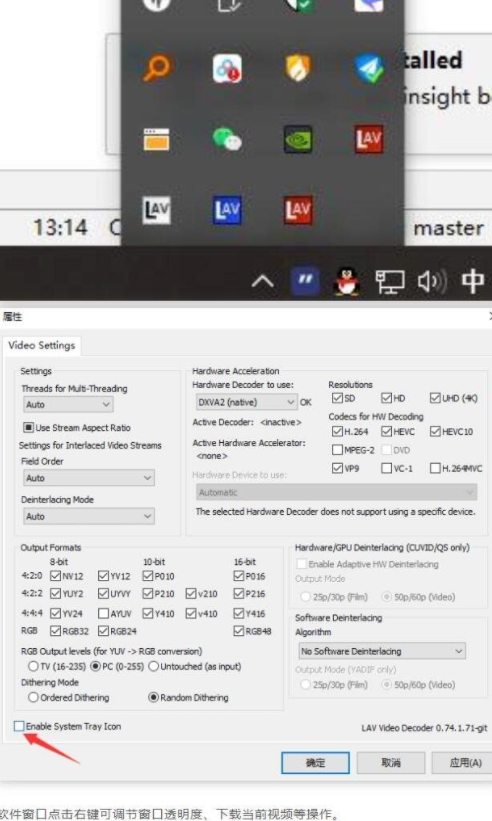Toggle UYVY output format checkbox

pyautogui.click(x=104, y=593)
